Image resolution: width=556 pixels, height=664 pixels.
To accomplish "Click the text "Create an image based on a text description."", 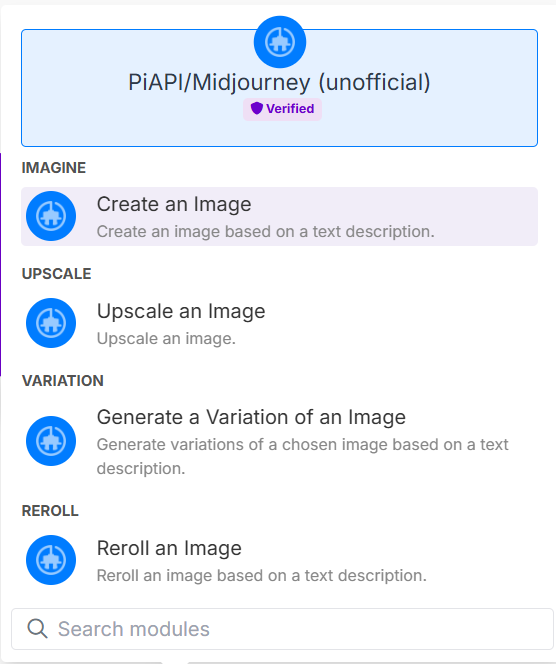I will click(x=266, y=232).
